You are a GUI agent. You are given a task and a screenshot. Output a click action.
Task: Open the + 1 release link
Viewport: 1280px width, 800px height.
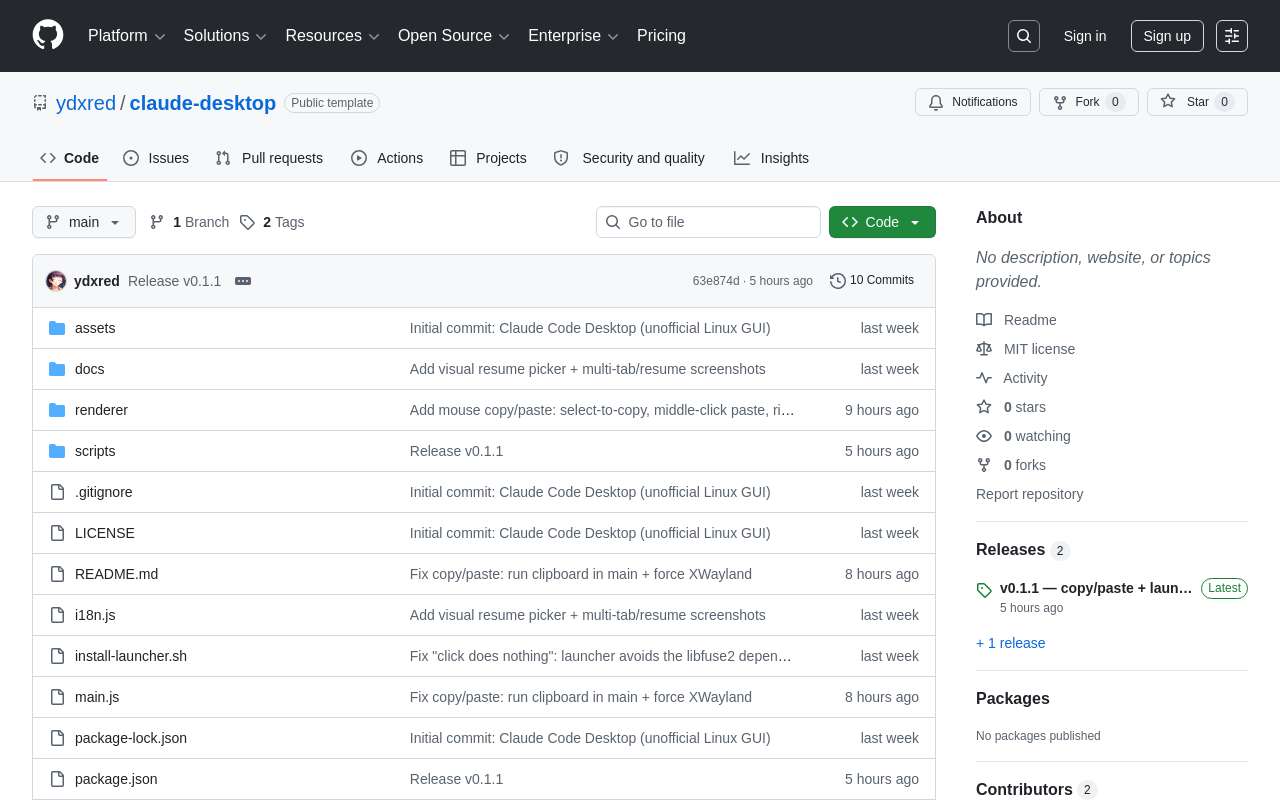click(1011, 643)
